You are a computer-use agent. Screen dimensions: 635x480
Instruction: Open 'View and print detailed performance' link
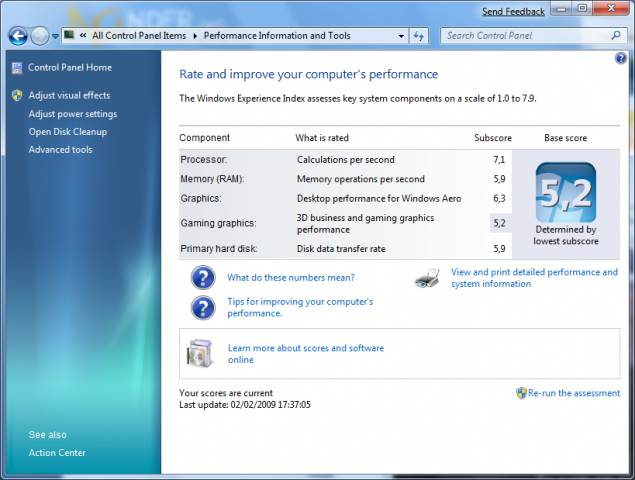coord(535,278)
